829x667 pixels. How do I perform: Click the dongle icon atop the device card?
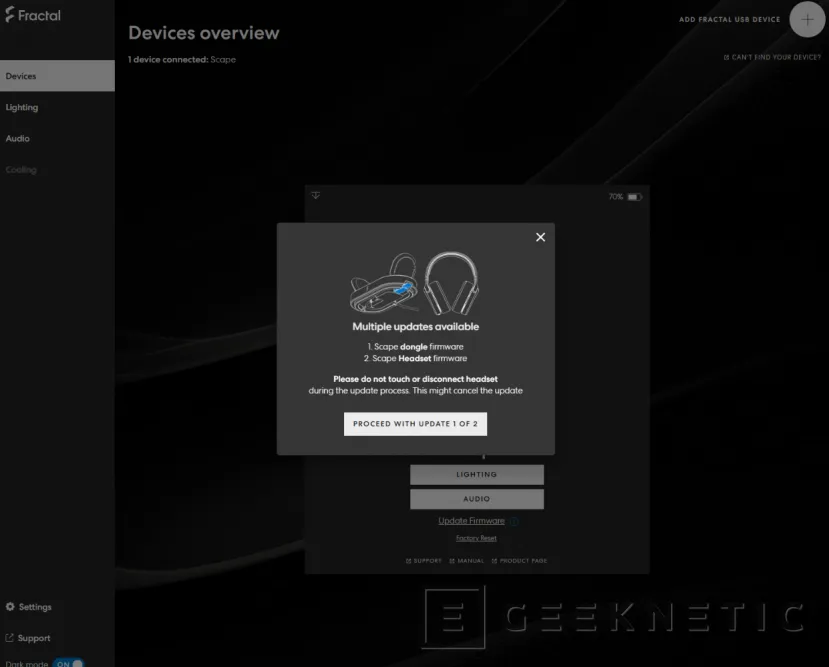click(x=316, y=195)
